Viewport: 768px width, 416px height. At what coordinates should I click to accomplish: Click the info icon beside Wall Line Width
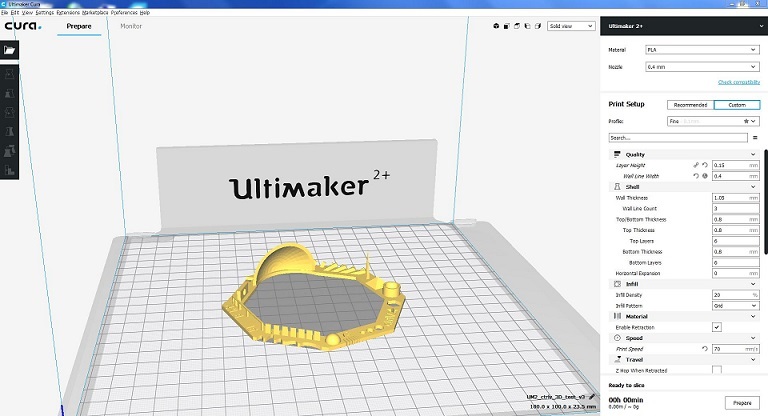(x=705, y=176)
